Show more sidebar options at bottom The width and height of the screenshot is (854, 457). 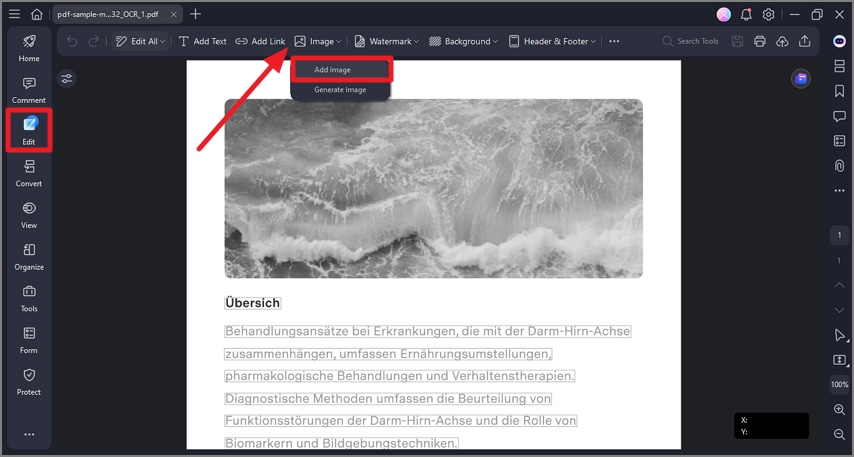pyautogui.click(x=29, y=434)
